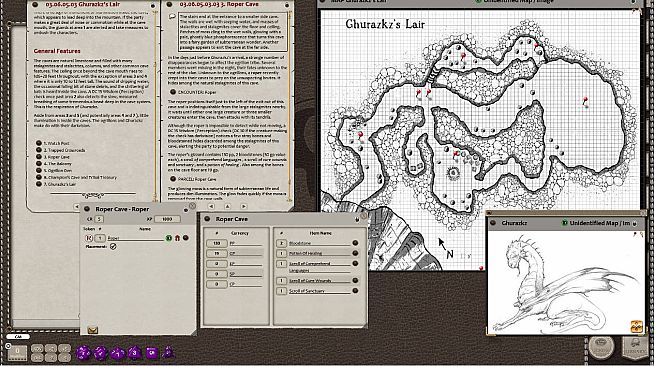Toggle lock on Ghurazkz's Lair story window
654x366 pixels.
pos(153,5)
